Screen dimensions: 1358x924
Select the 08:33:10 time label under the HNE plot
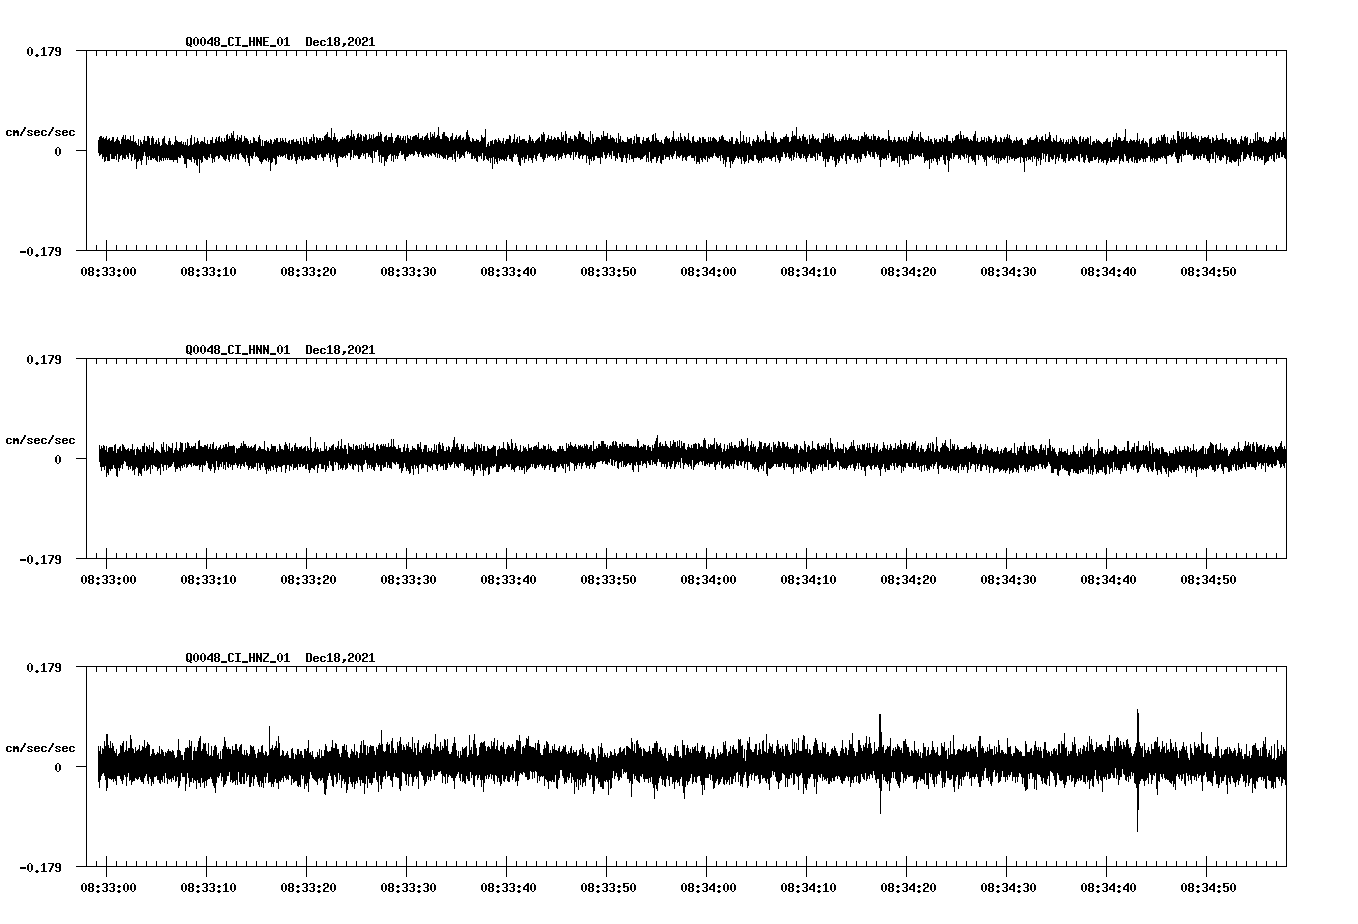pos(208,271)
